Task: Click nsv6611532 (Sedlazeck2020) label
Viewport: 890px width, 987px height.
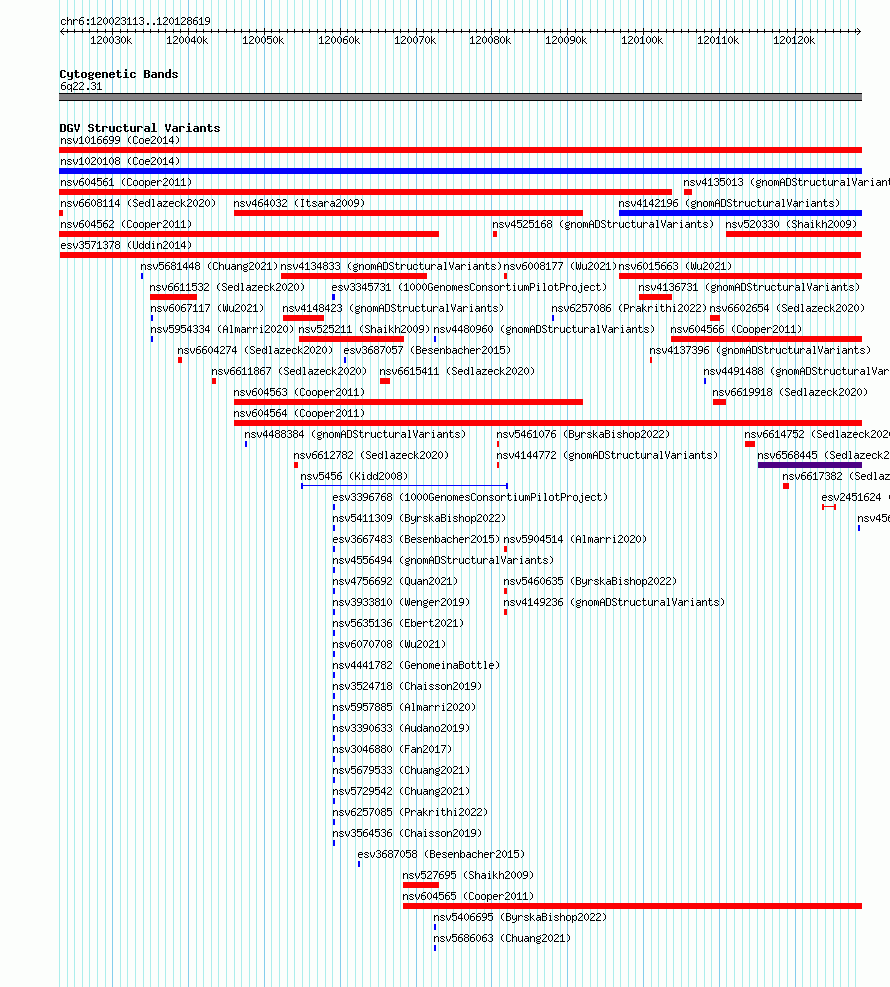Action: (x=227, y=287)
